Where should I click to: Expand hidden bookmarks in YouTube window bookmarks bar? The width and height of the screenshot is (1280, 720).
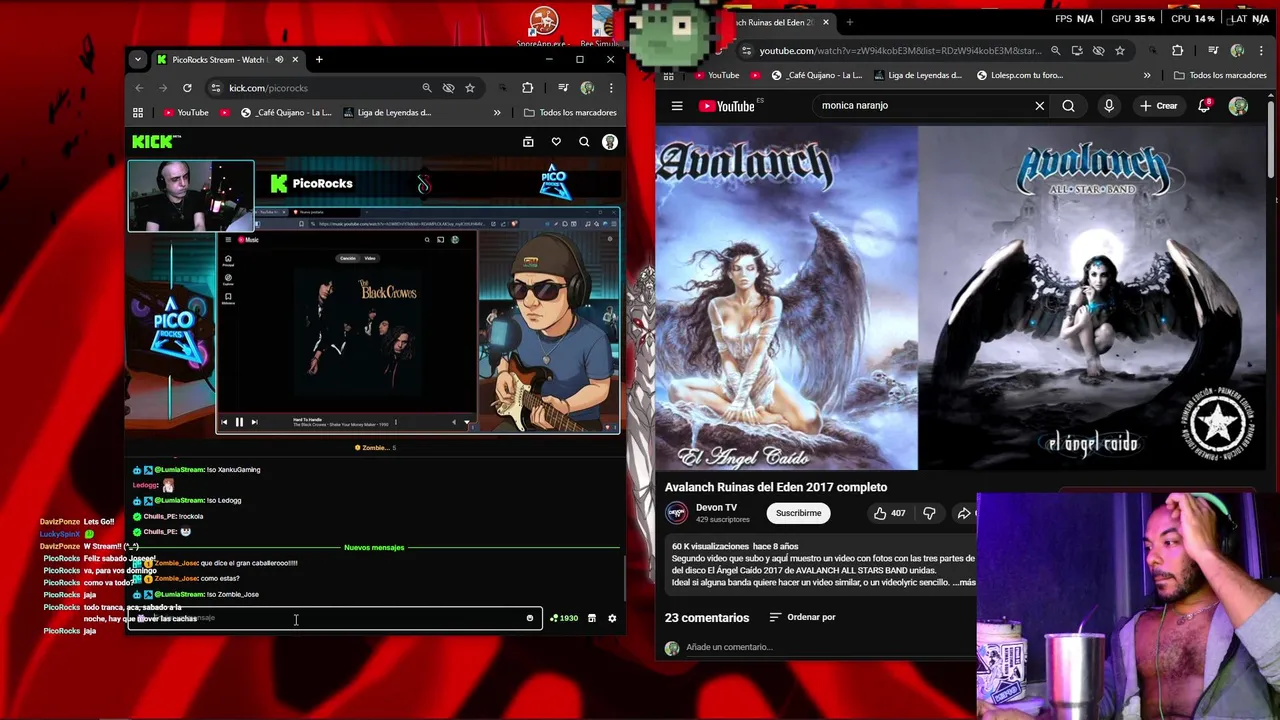point(1147,75)
